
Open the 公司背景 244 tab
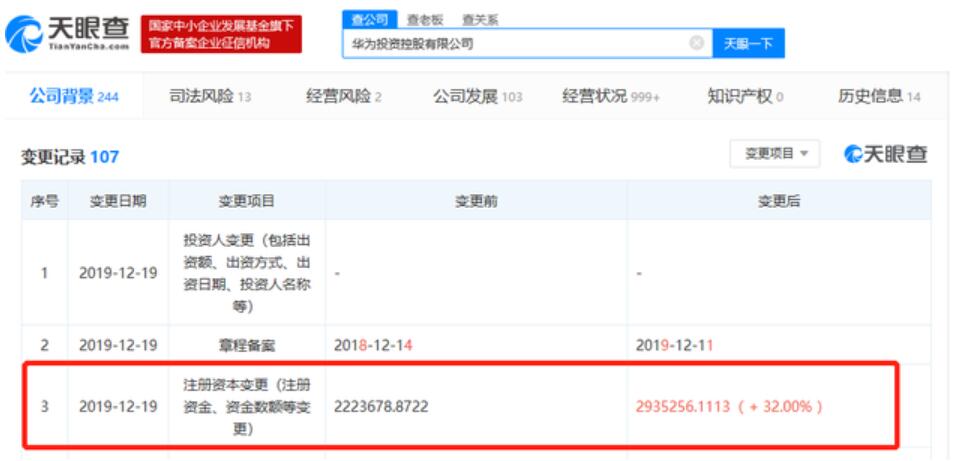point(74,96)
